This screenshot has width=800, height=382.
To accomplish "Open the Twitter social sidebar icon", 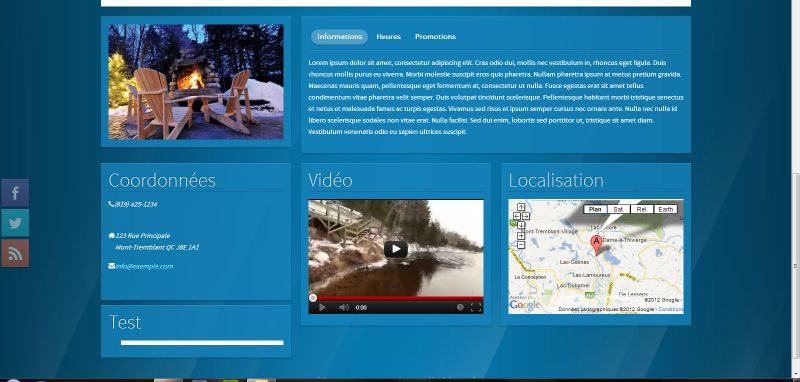I will [15, 223].
